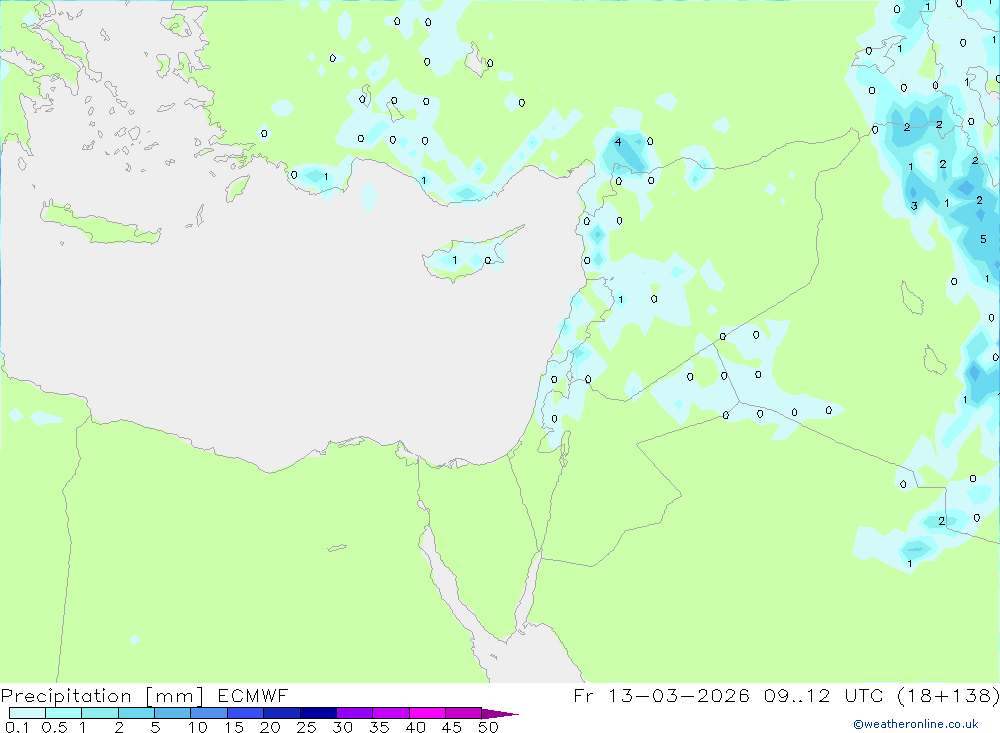Click the '40' legend scale label
Image resolution: width=1000 pixels, height=733 pixels.
[x=415, y=727]
